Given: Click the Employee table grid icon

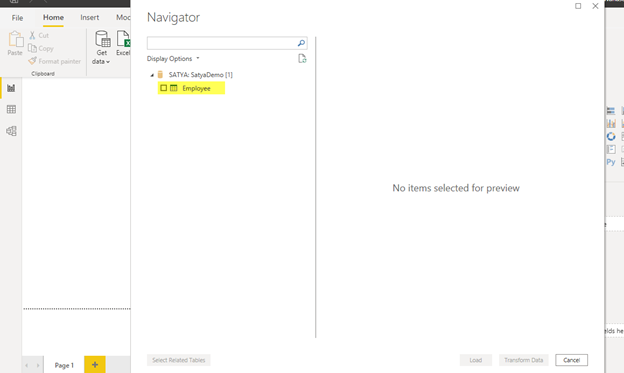Looking at the screenshot, I should 174,88.
